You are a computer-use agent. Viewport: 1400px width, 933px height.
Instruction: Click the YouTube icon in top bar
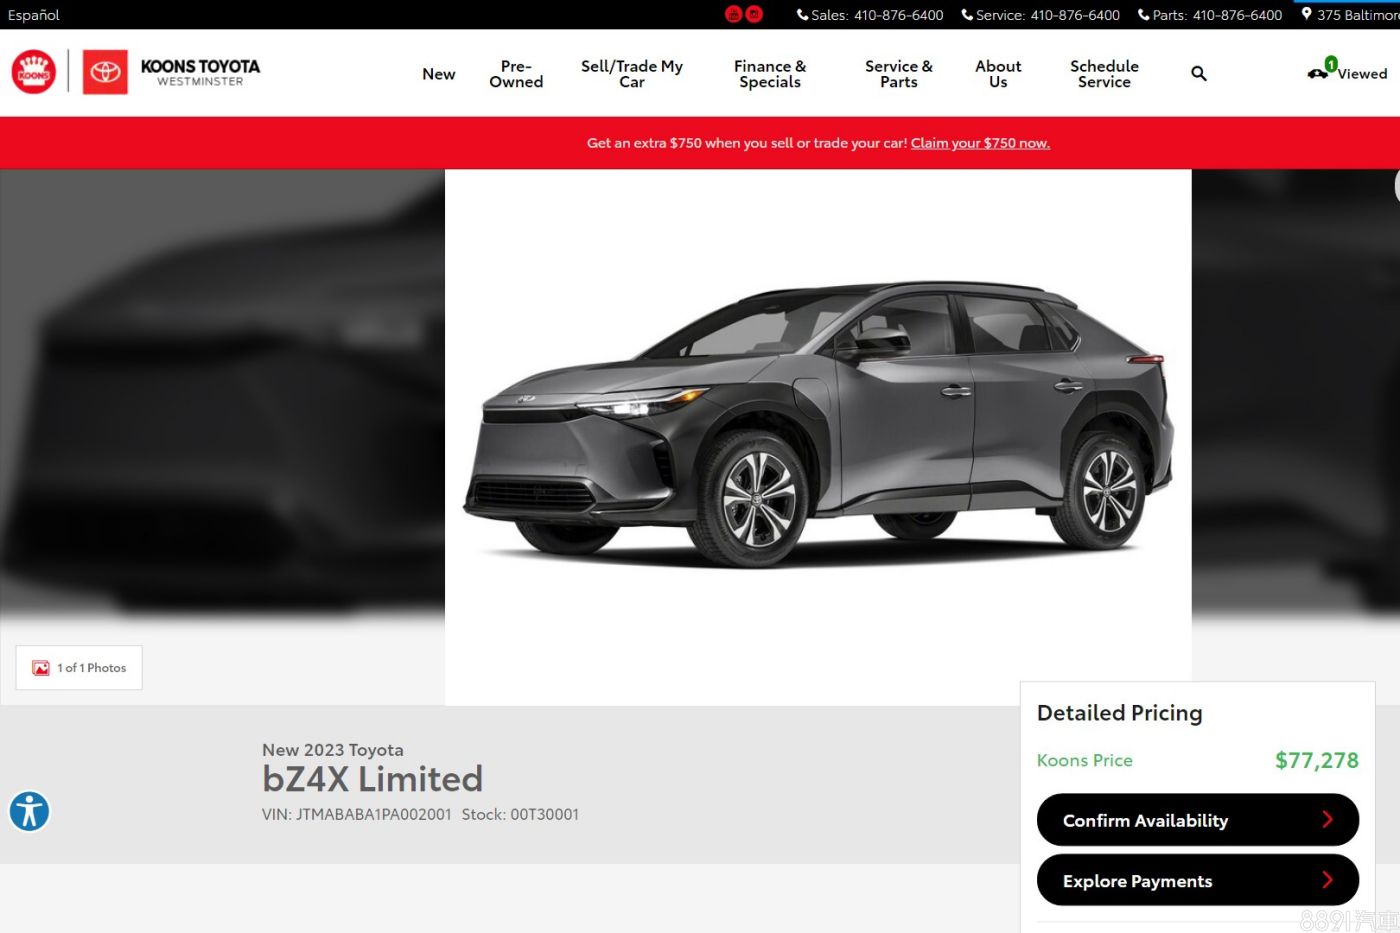coord(733,14)
